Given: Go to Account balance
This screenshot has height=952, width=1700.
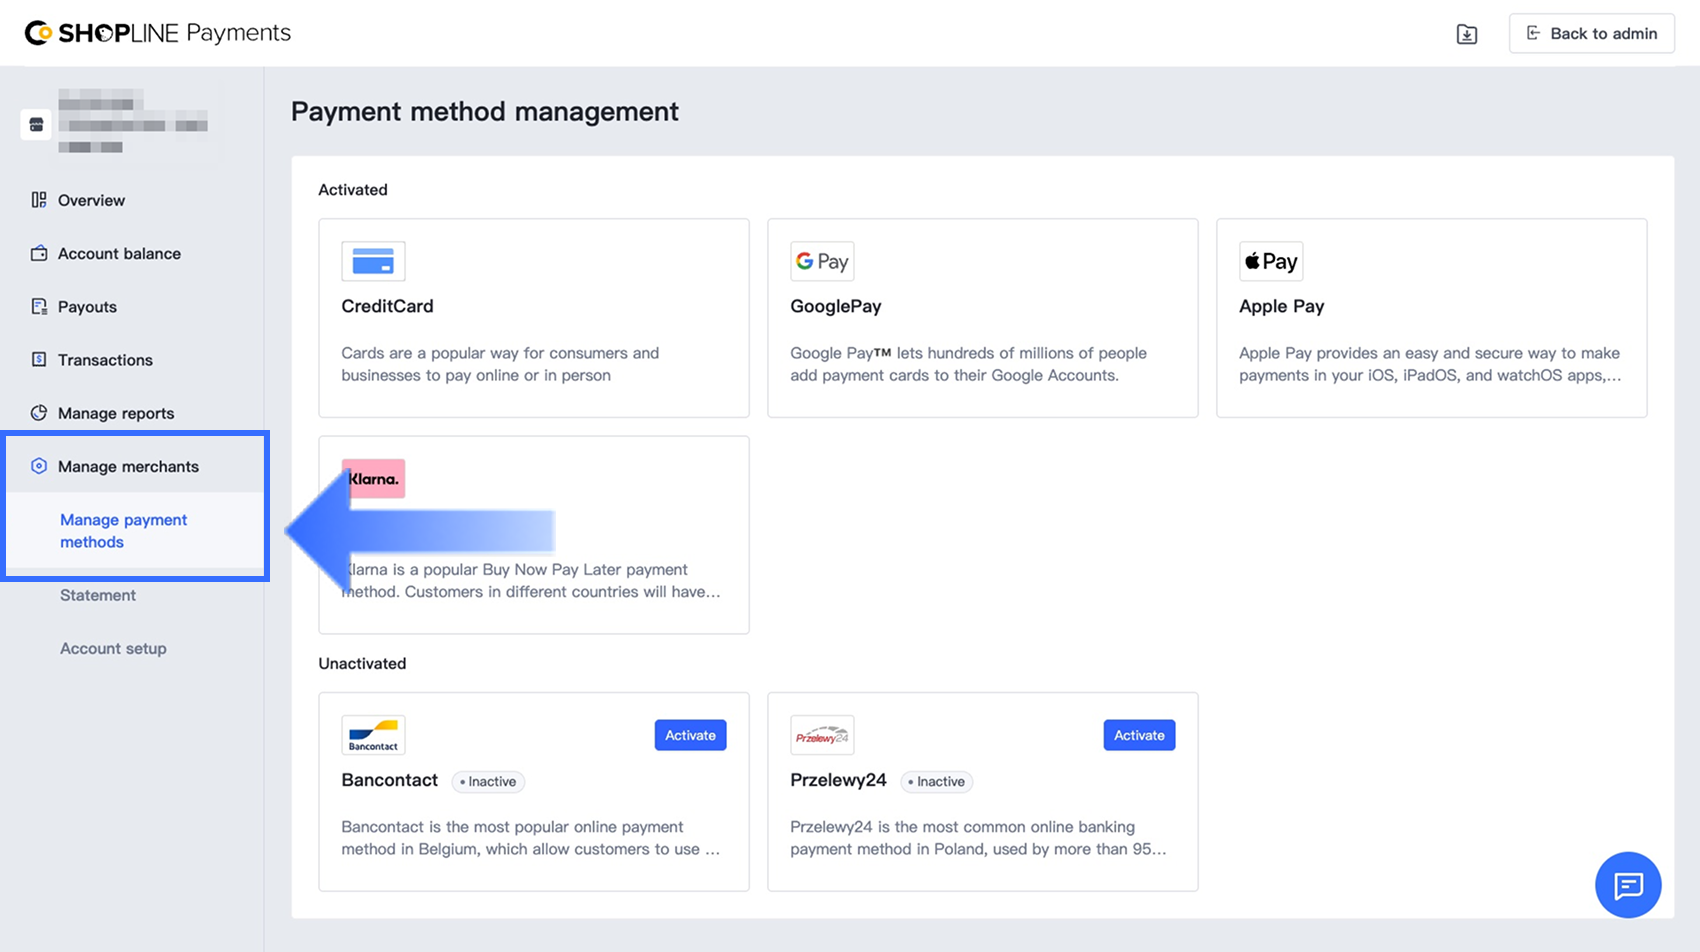Looking at the screenshot, I should point(119,254).
